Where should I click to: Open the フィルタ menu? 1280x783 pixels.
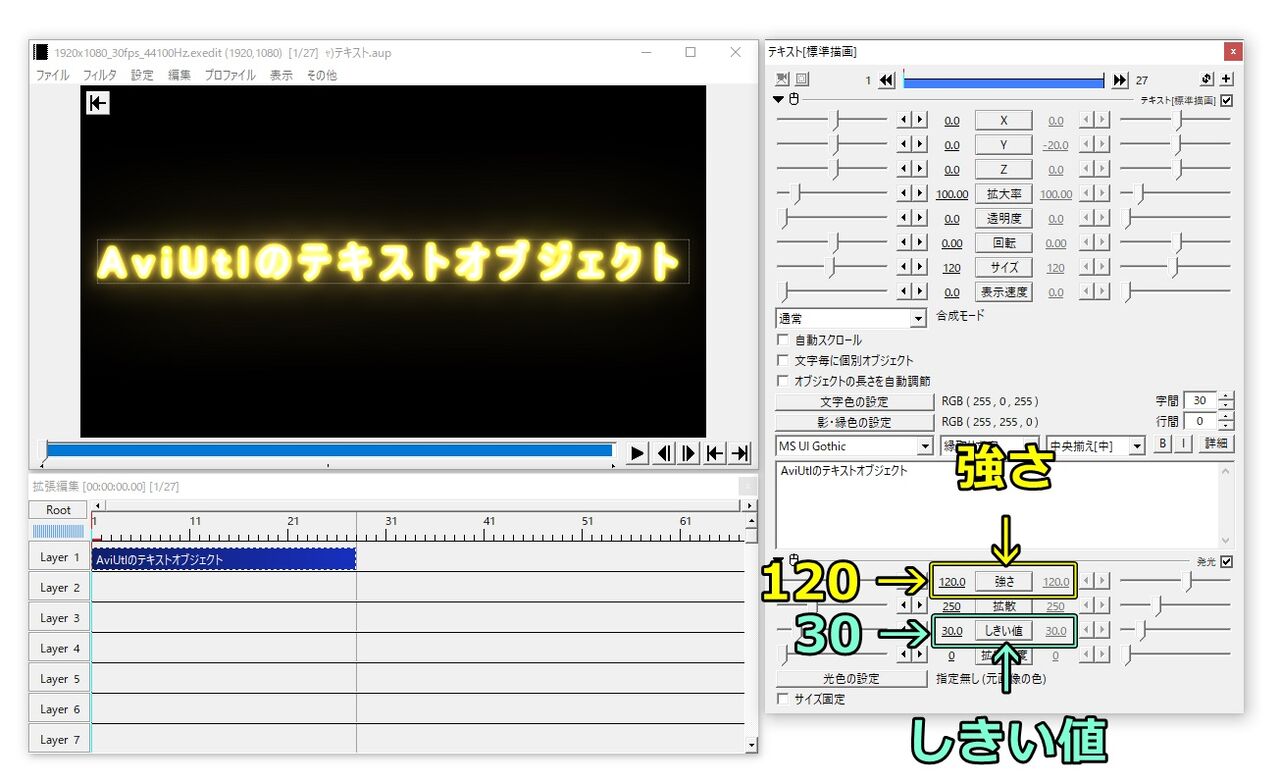[99, 74]
